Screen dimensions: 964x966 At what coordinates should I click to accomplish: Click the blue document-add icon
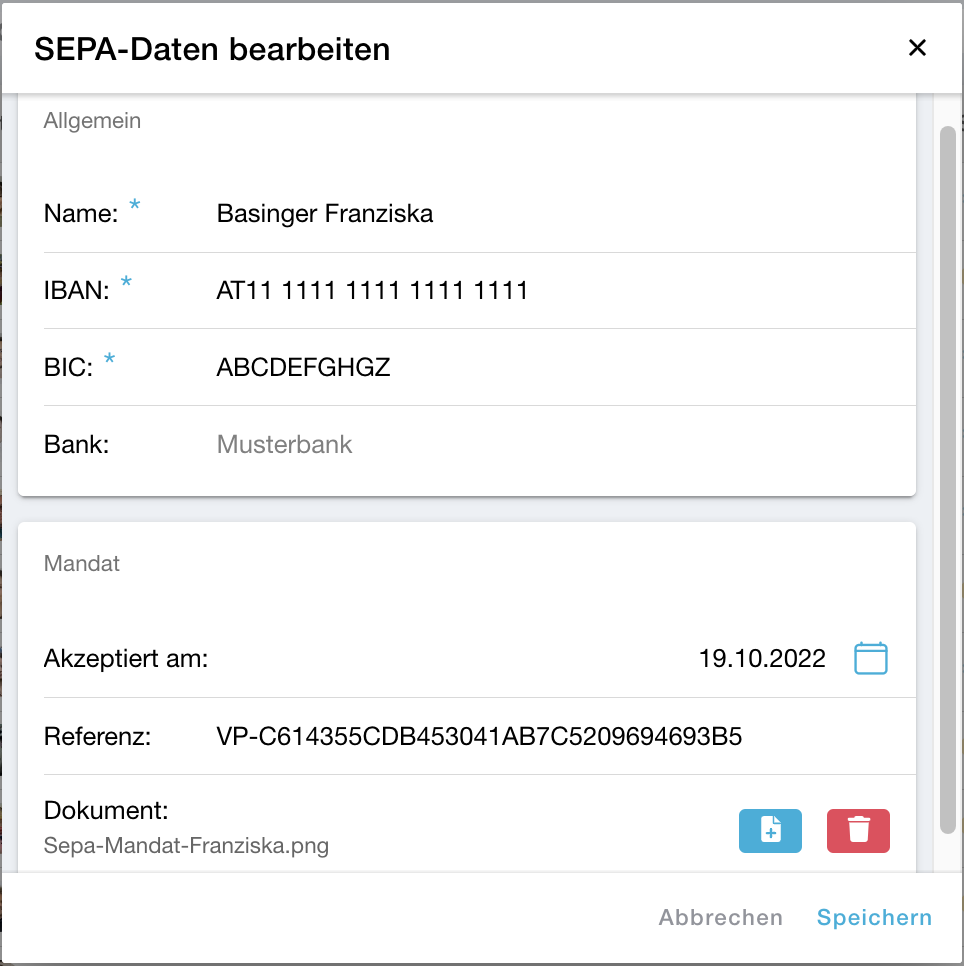coord(770,831)
